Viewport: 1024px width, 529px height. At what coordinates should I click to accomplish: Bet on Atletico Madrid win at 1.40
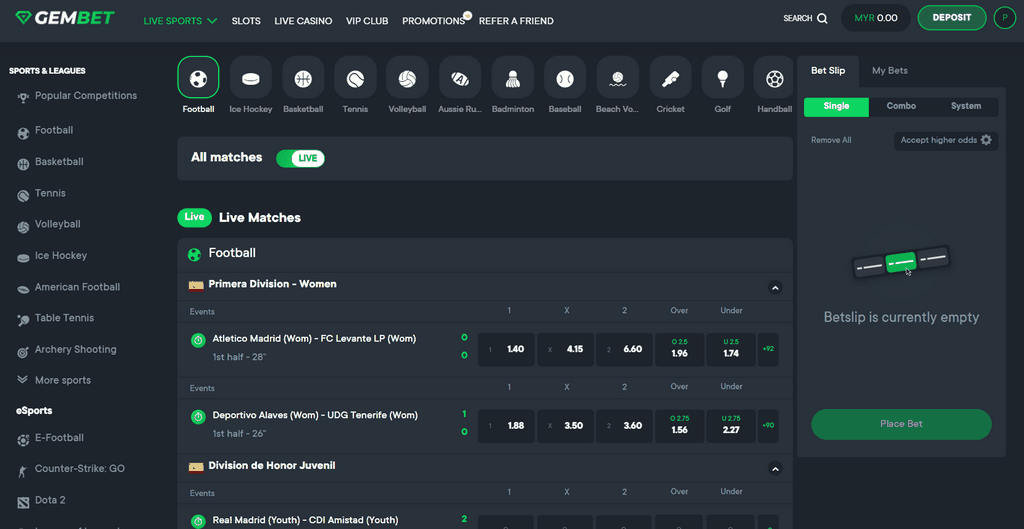[x=507, y=349]
